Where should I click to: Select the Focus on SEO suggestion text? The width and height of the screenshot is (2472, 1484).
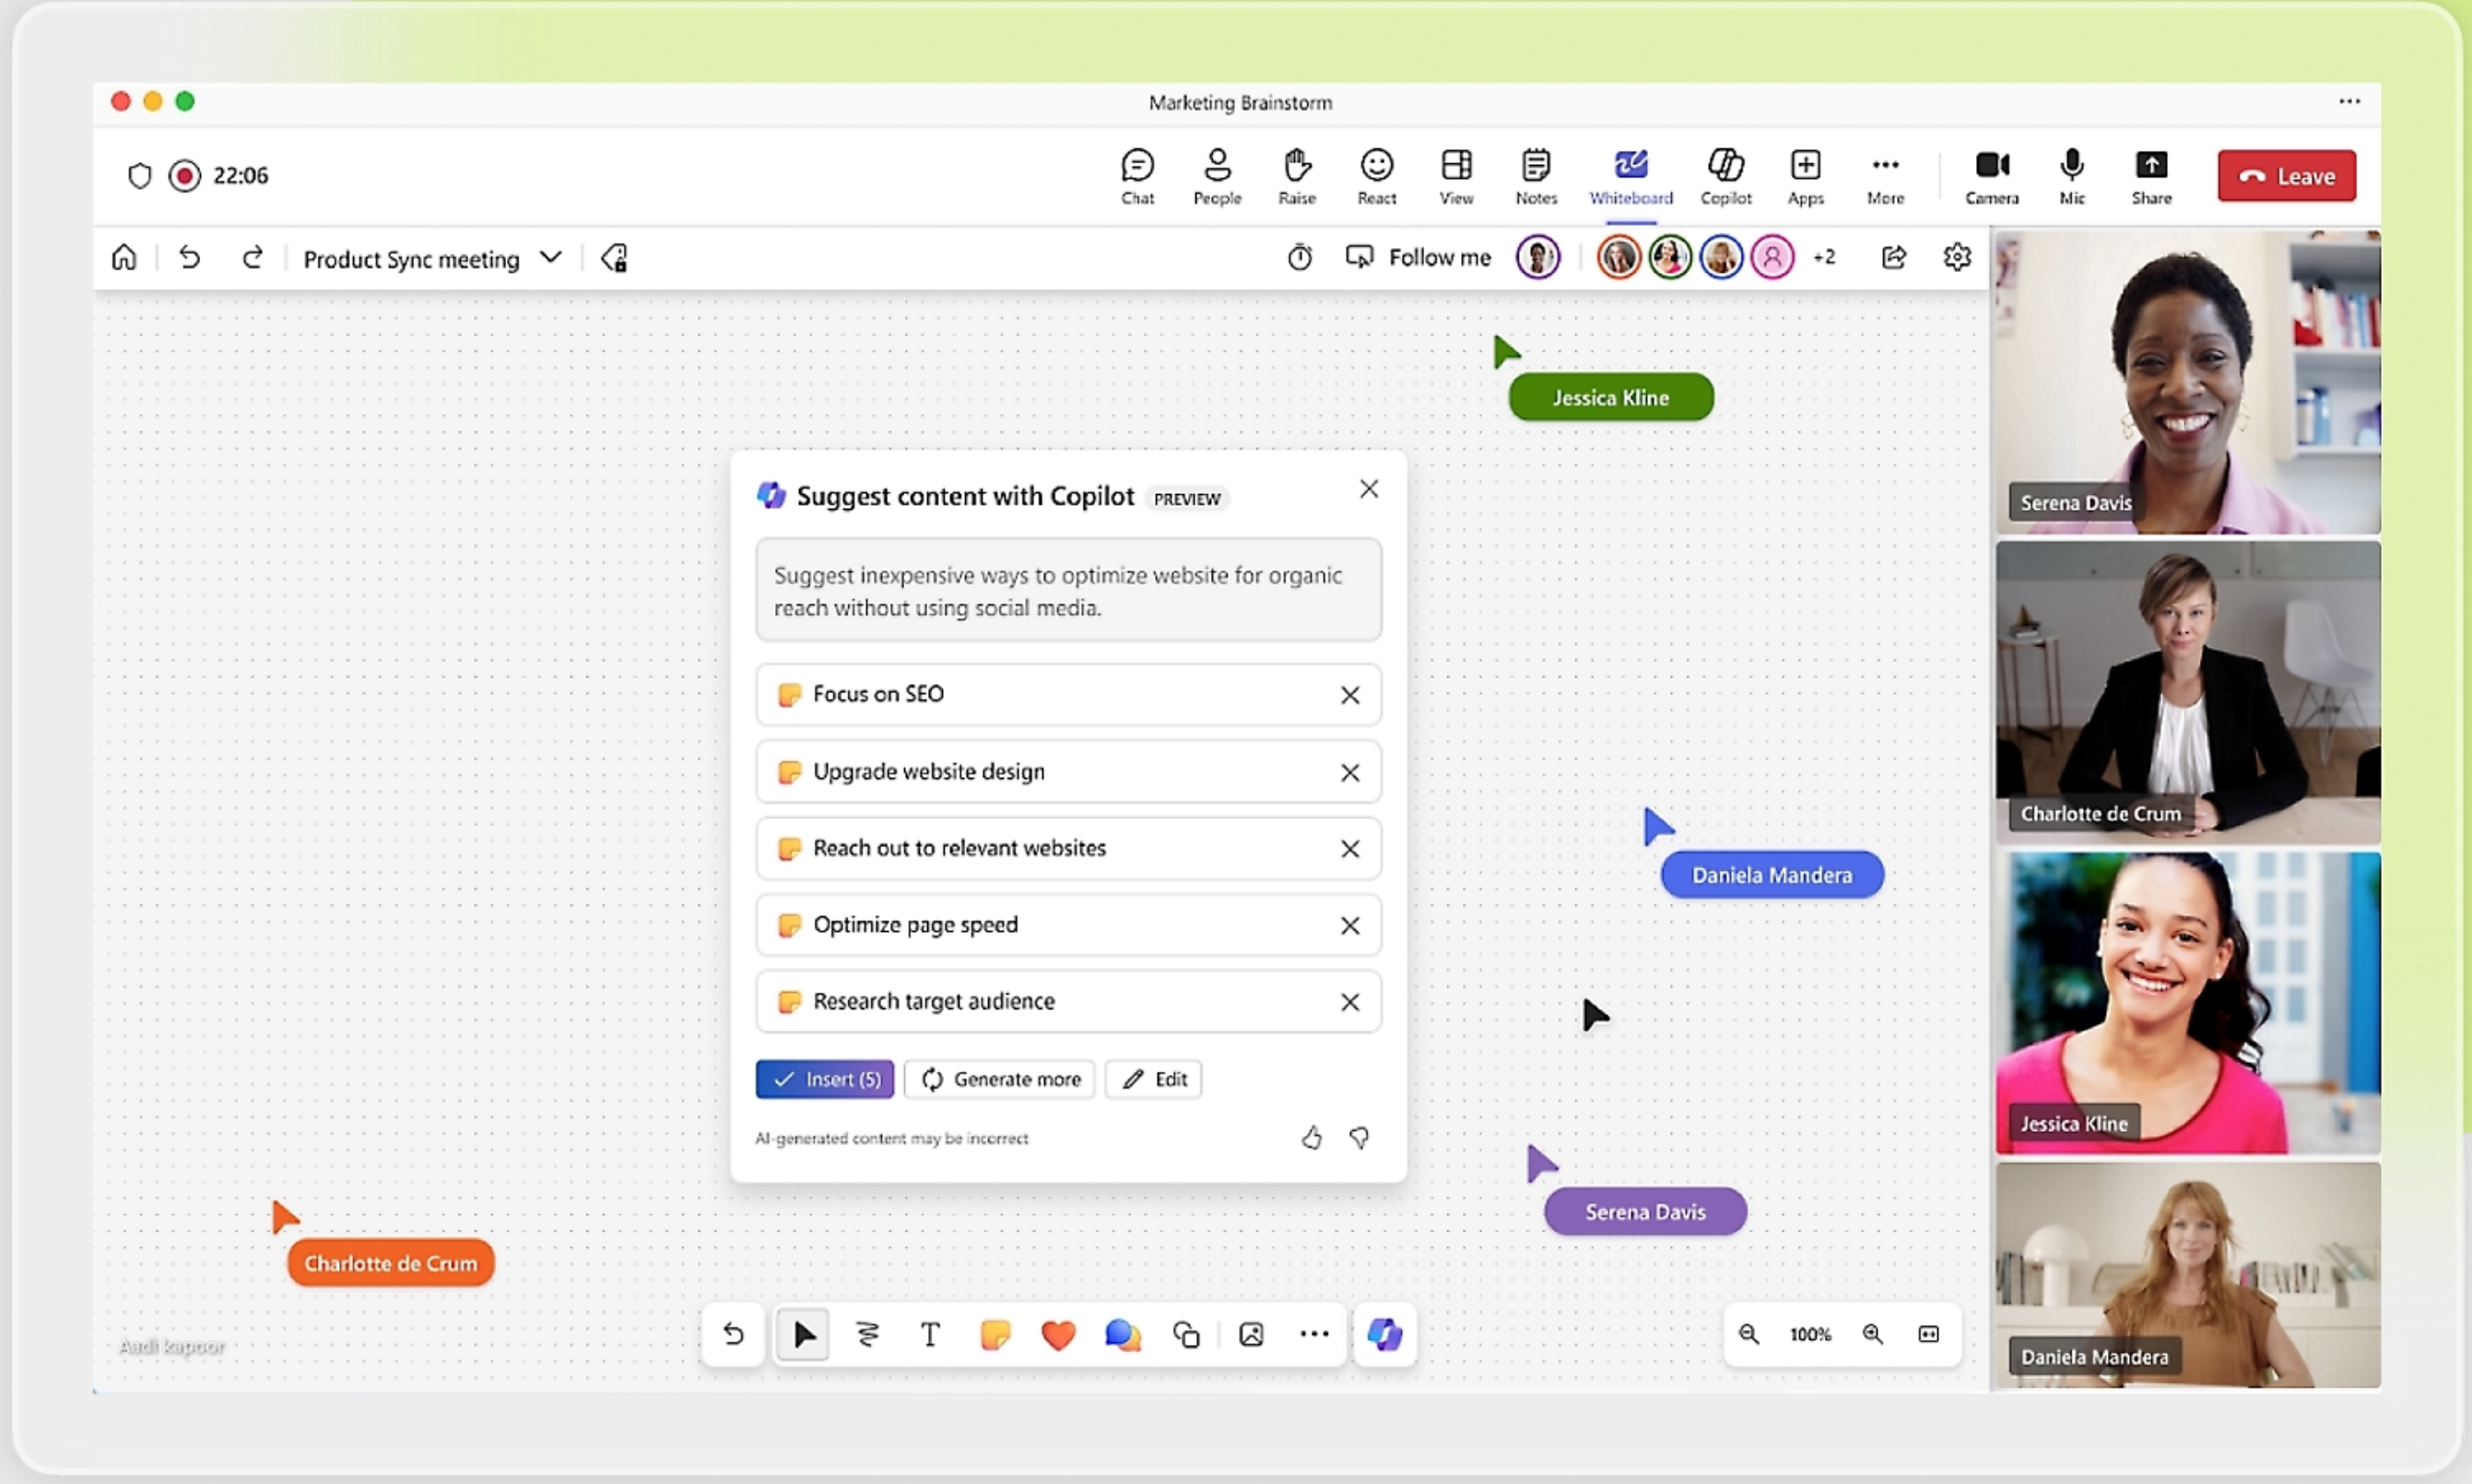[878, 694]
